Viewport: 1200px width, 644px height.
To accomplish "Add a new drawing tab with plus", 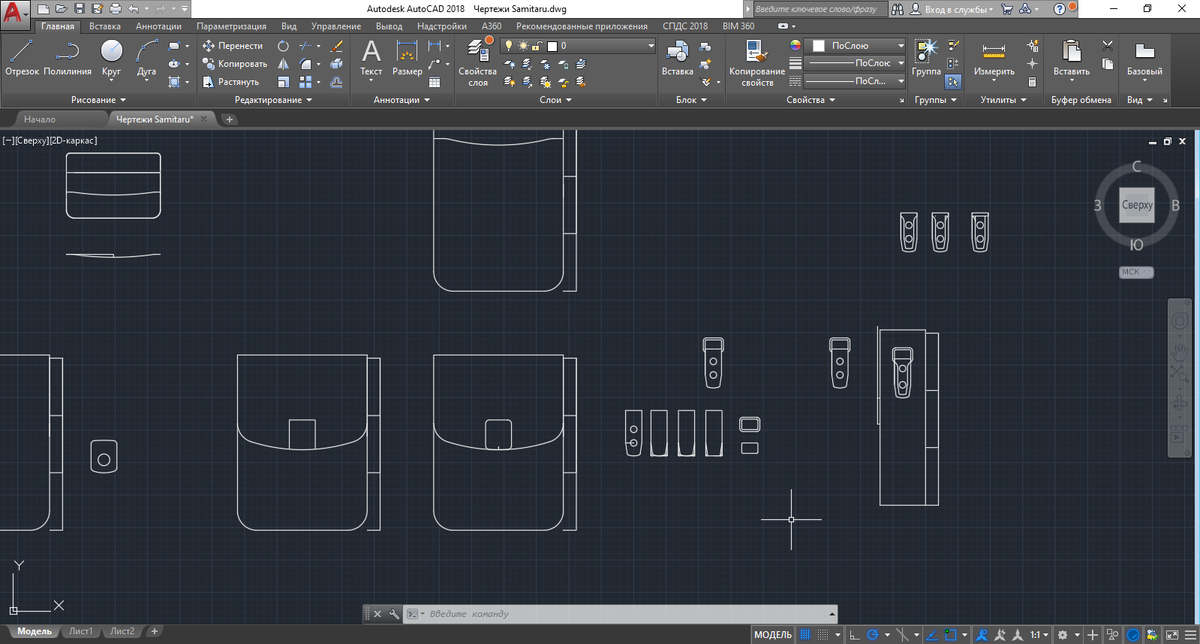I will point(229,119).
